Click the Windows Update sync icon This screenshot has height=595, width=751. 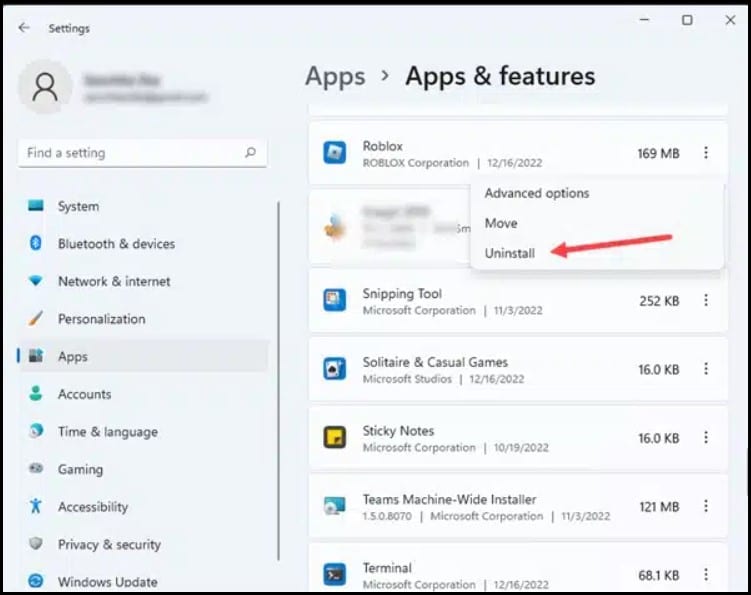[35, 581]
